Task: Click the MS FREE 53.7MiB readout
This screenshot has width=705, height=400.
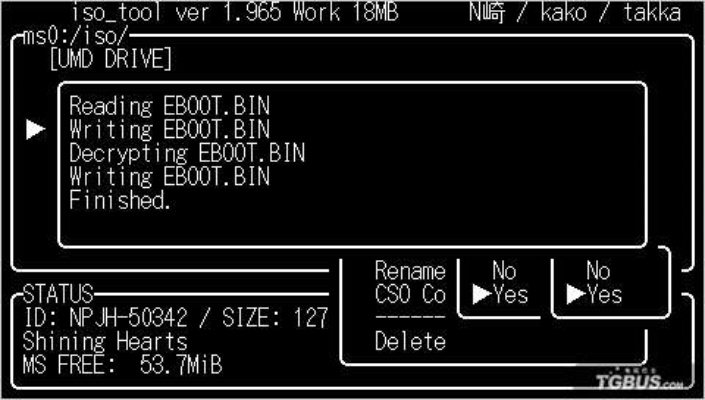Action: [122, 365]
